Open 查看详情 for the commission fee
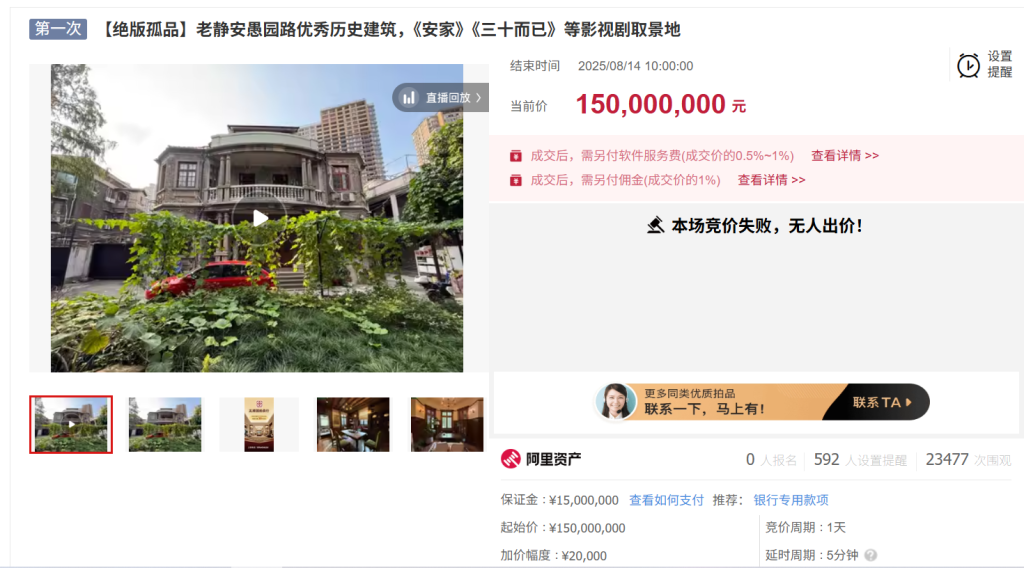 pos(771,180)
